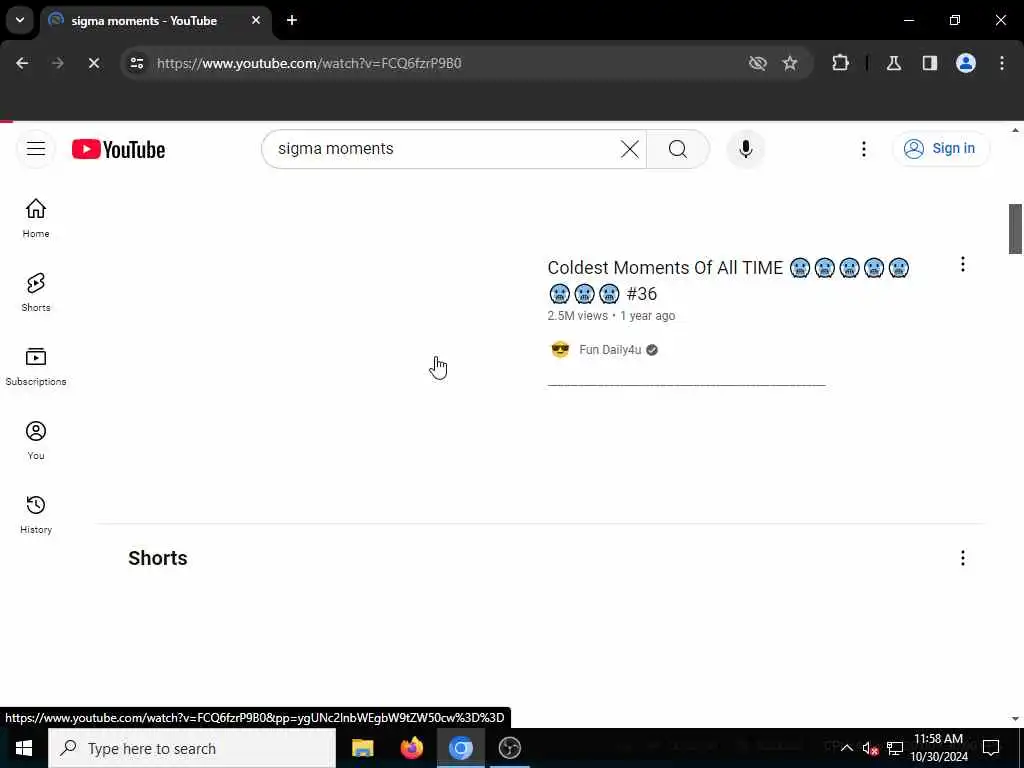Open Shorts in the sidebar
1024x768 pixels.
[x=36, y=292]
